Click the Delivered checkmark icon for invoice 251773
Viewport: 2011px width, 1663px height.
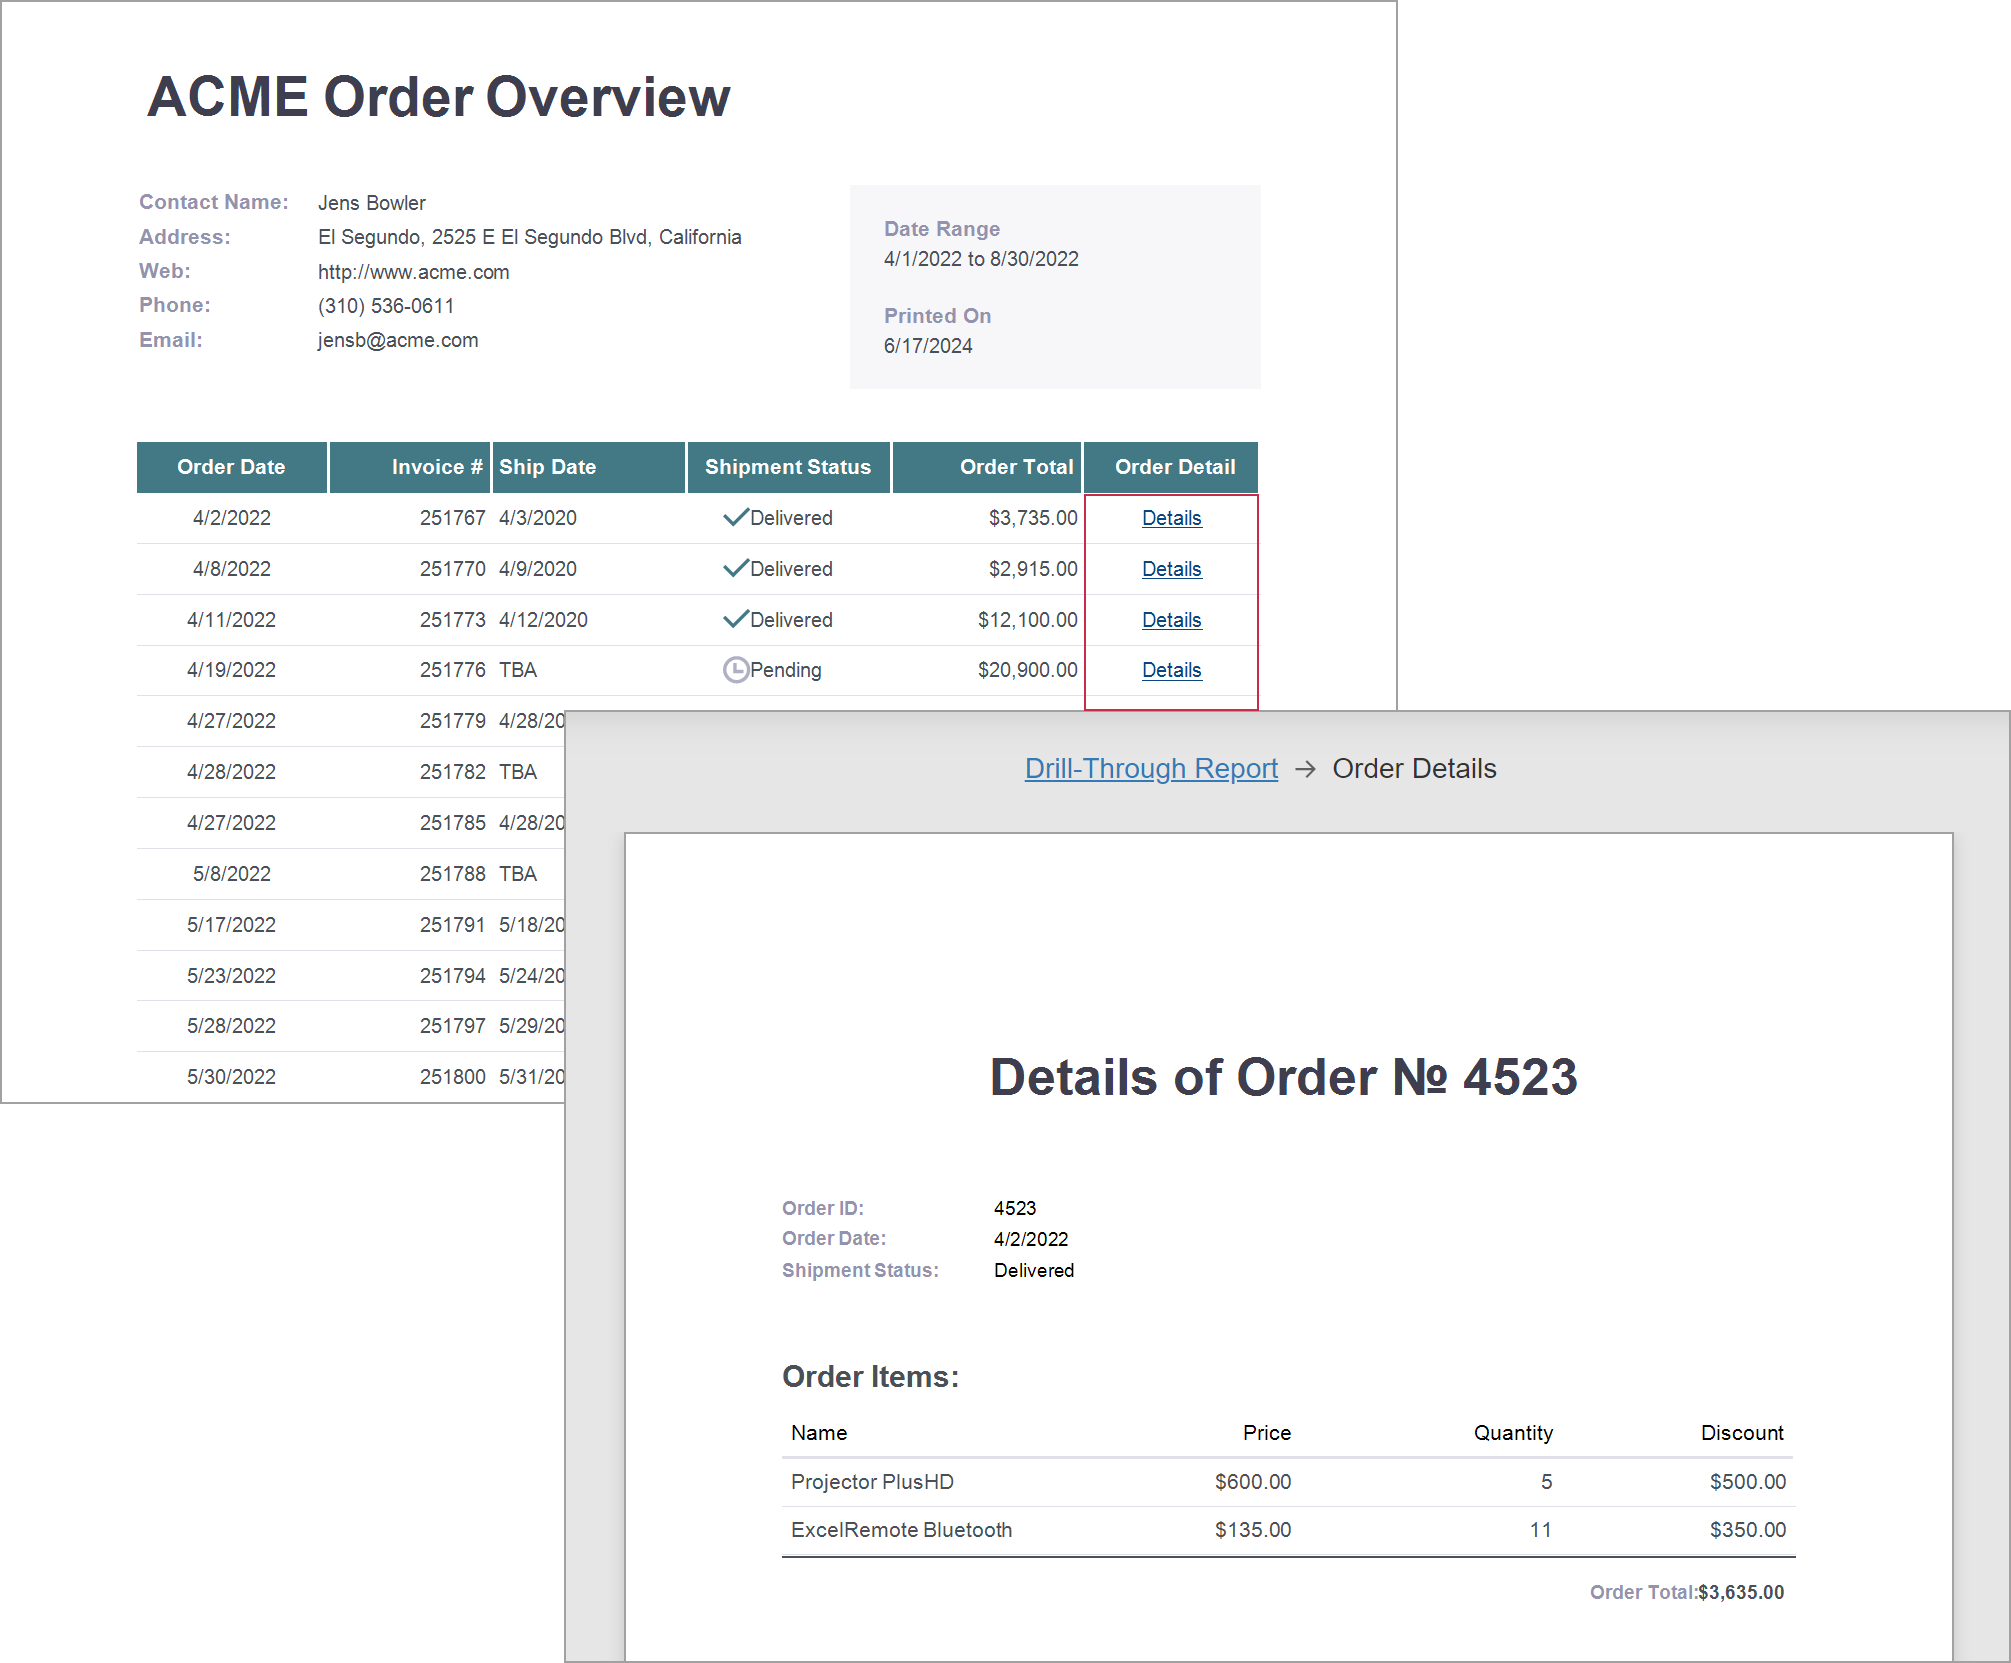[x=735, y=619]
